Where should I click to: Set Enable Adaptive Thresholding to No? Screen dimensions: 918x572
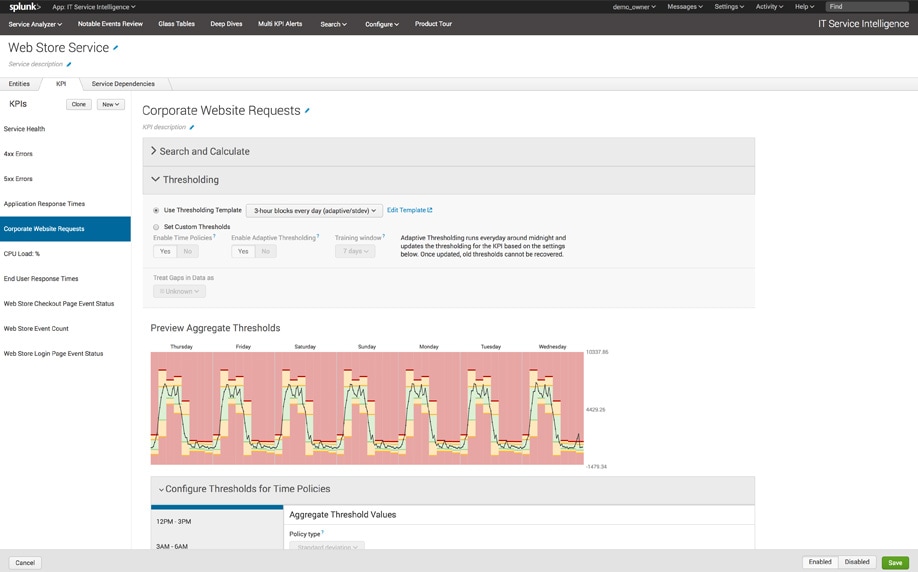pyautogui.click(x=266, y=252)
